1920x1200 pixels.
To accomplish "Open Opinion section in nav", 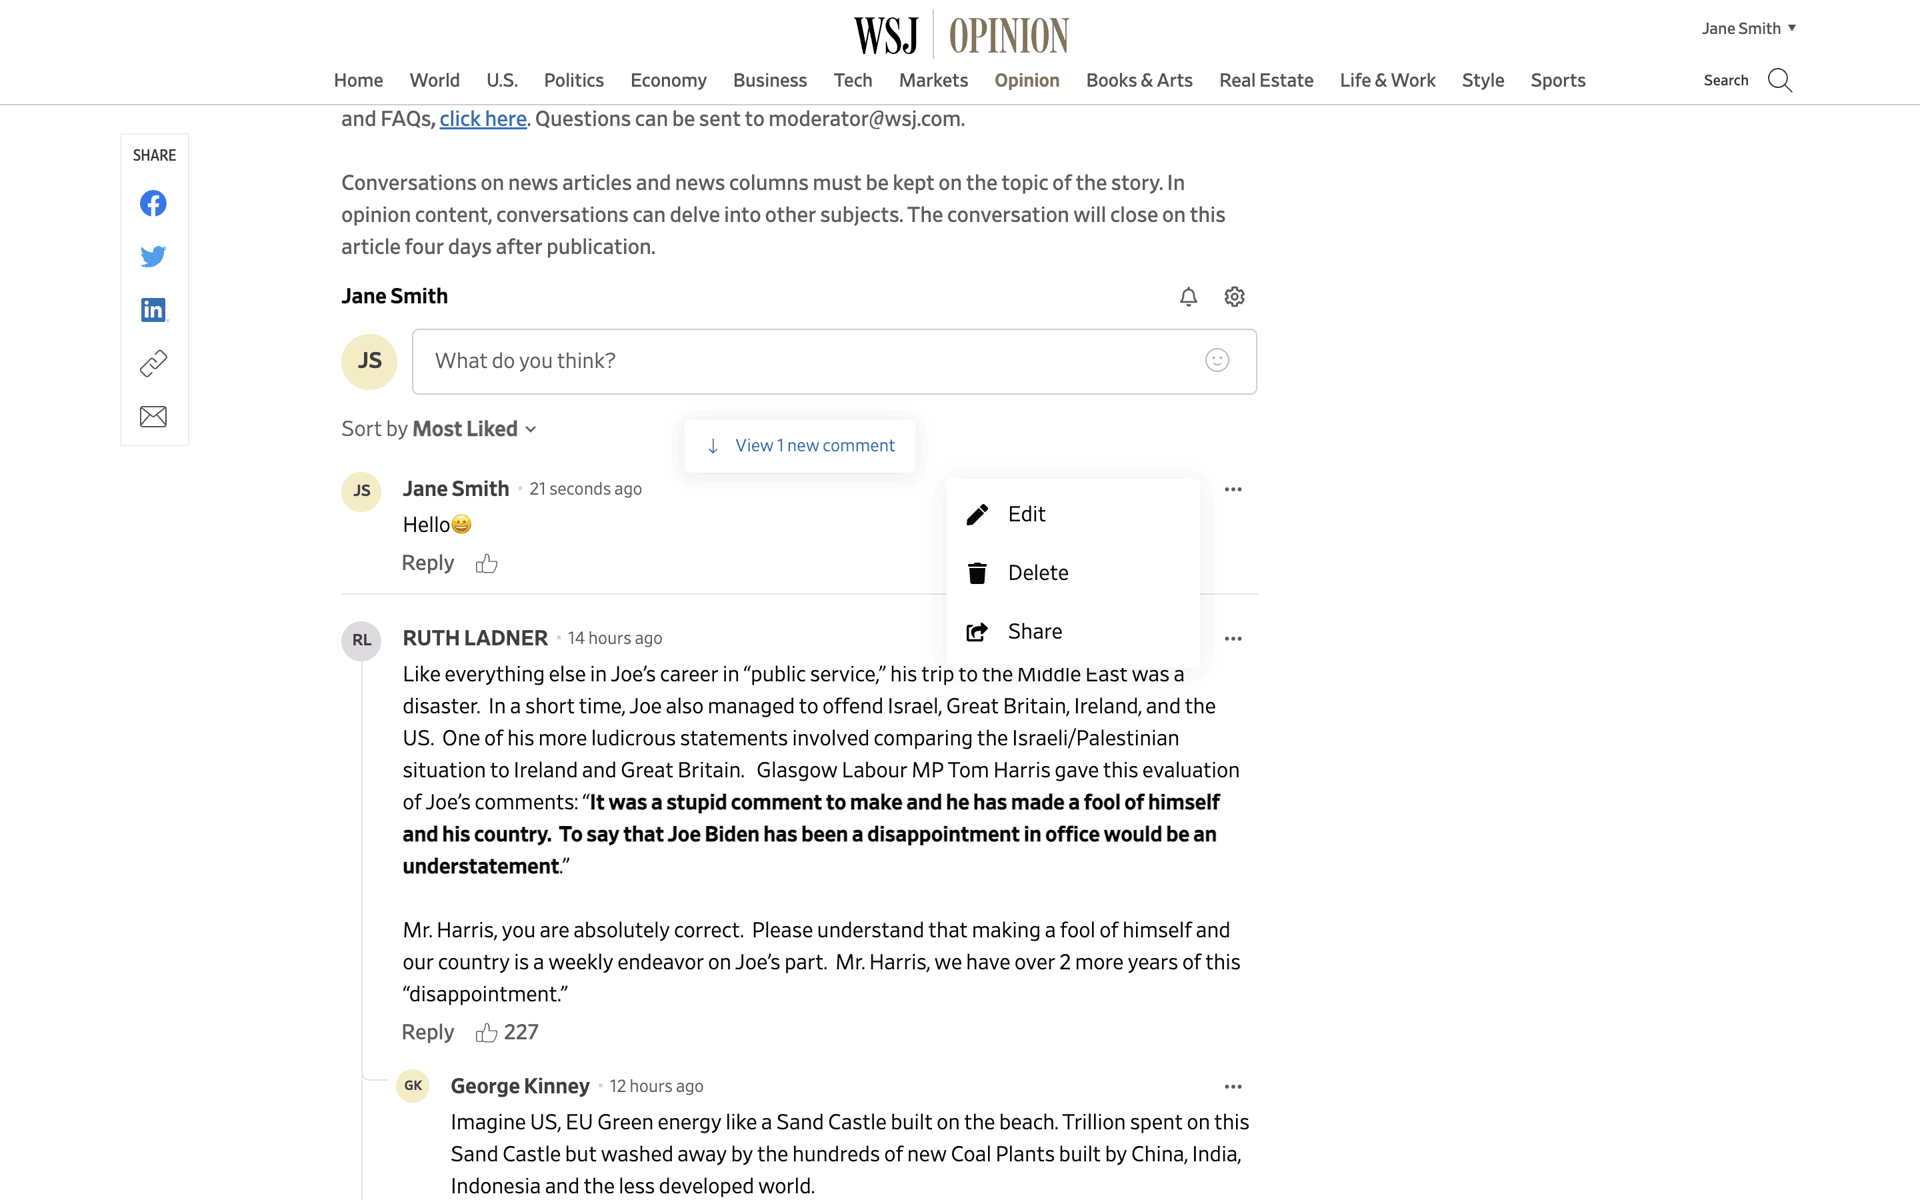I will pos(1026,80).
